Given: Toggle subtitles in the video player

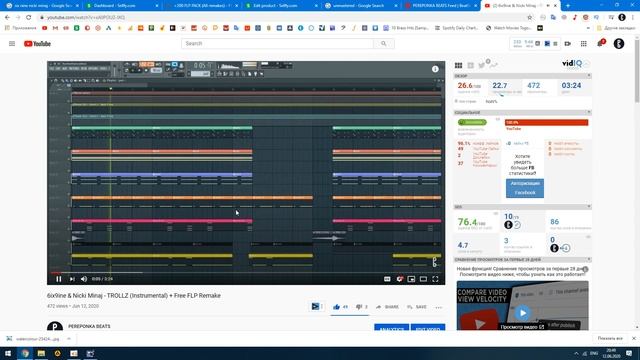Looking at the screenshot, I should (x=387, y=279).
